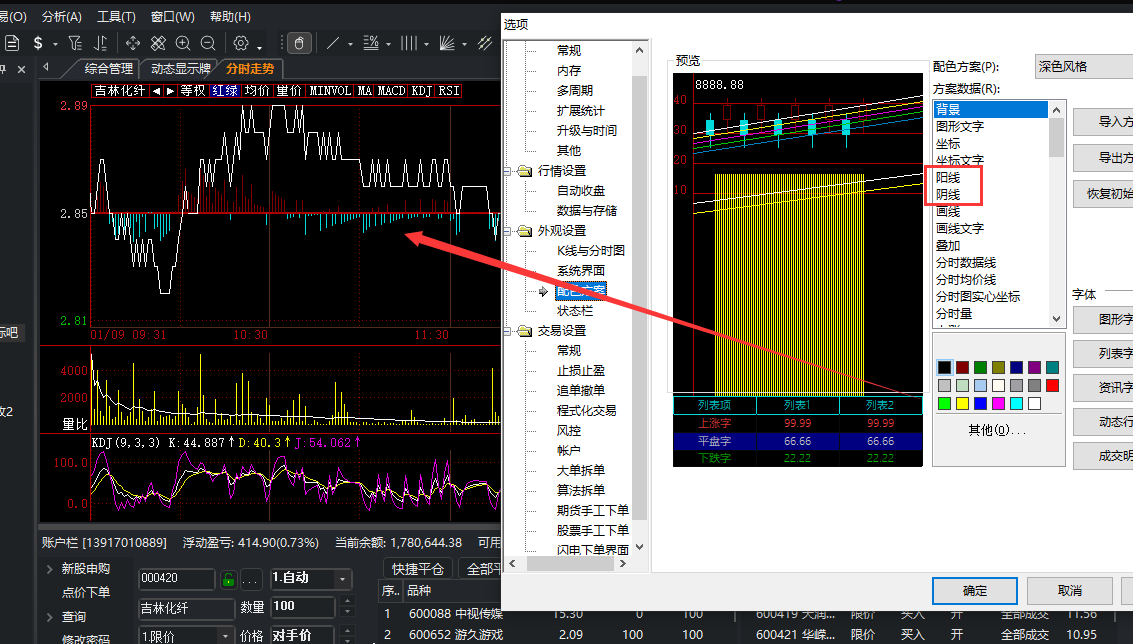This screenshot has height=644, width=1133.
Task: Click the green unlock icon beside 000420
Action: 228,579
